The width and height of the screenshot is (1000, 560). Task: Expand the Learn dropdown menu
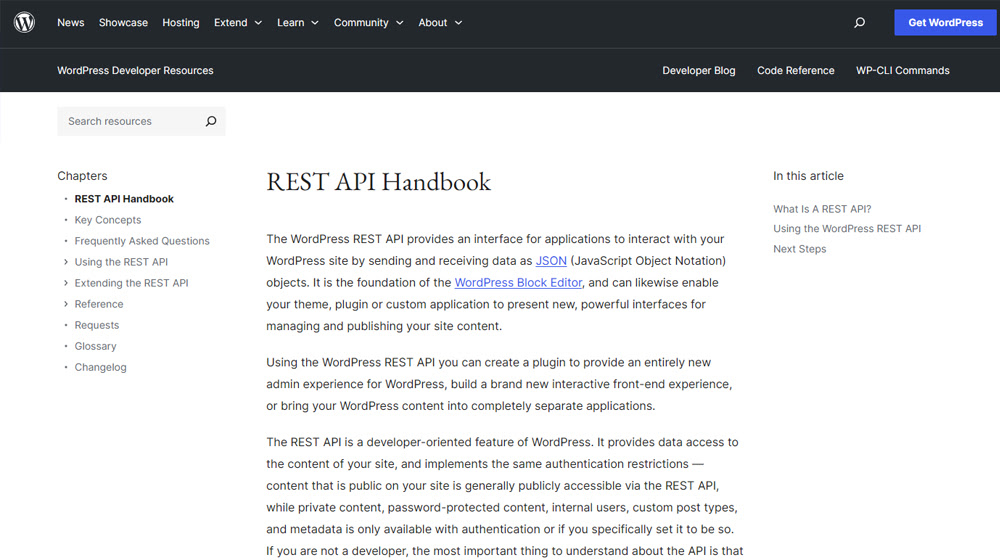pos(297,22)
